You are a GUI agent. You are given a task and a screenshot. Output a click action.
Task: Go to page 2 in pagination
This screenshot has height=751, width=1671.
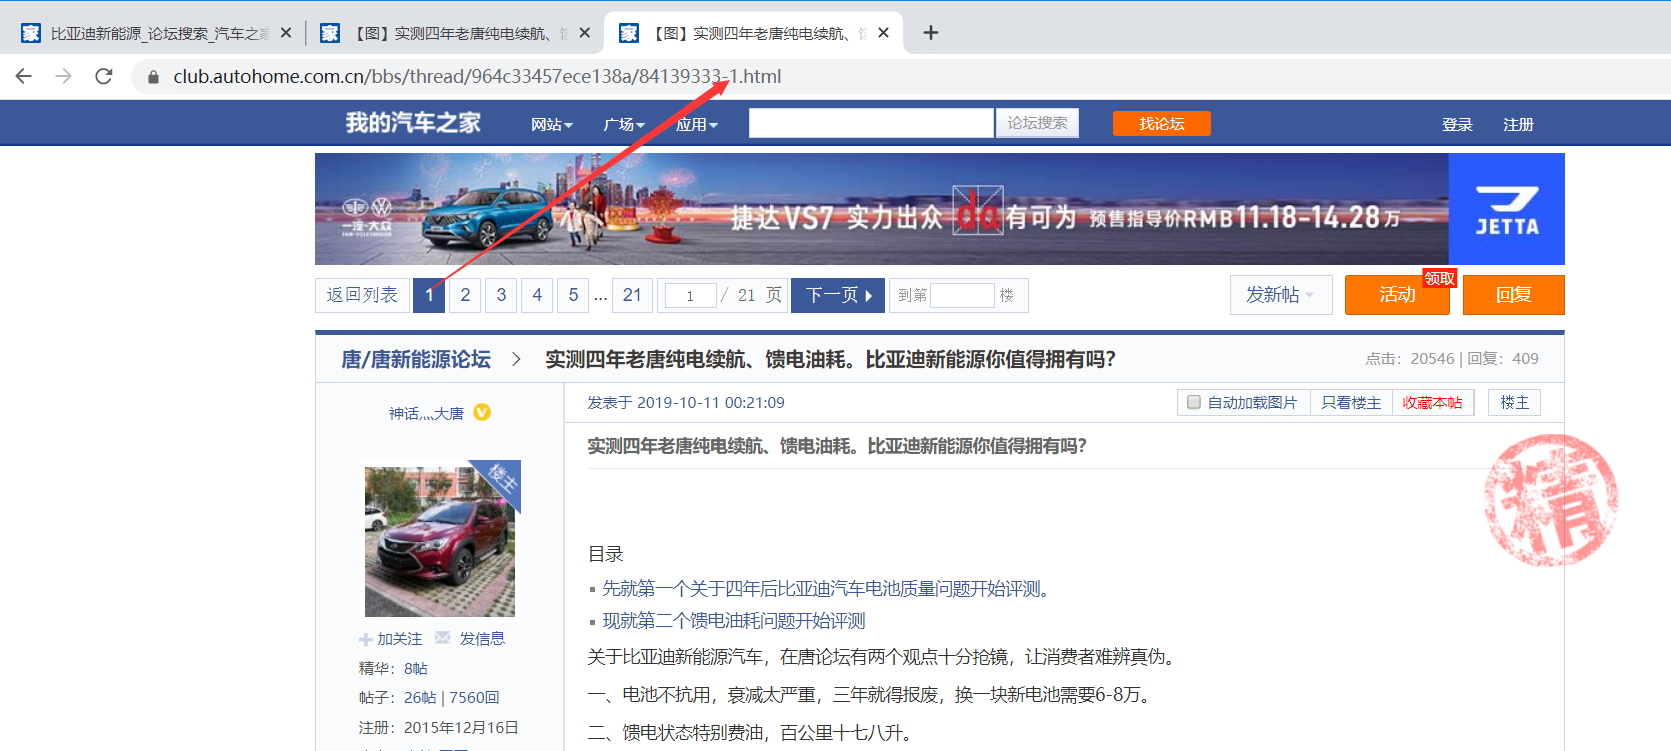pyautogui.click(x=465, y=295)
